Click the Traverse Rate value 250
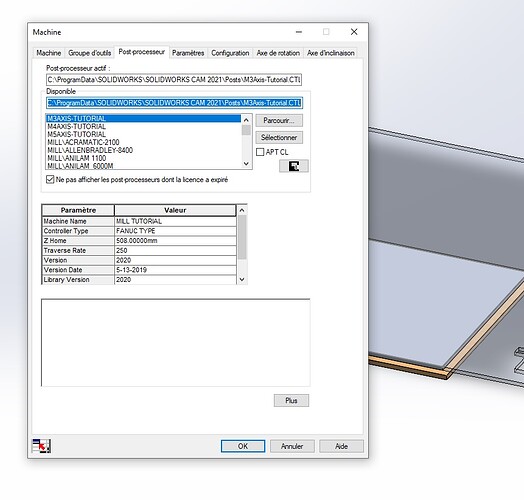 (x=175, y=250)
